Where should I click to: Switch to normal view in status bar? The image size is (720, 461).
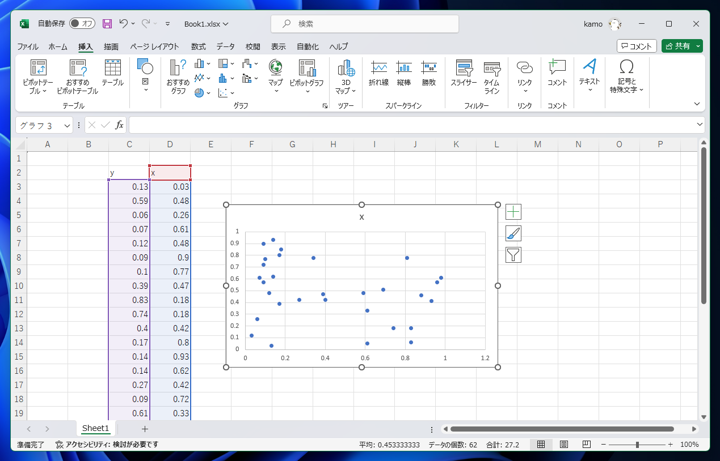pyautogui.click(x=541, y=444)
